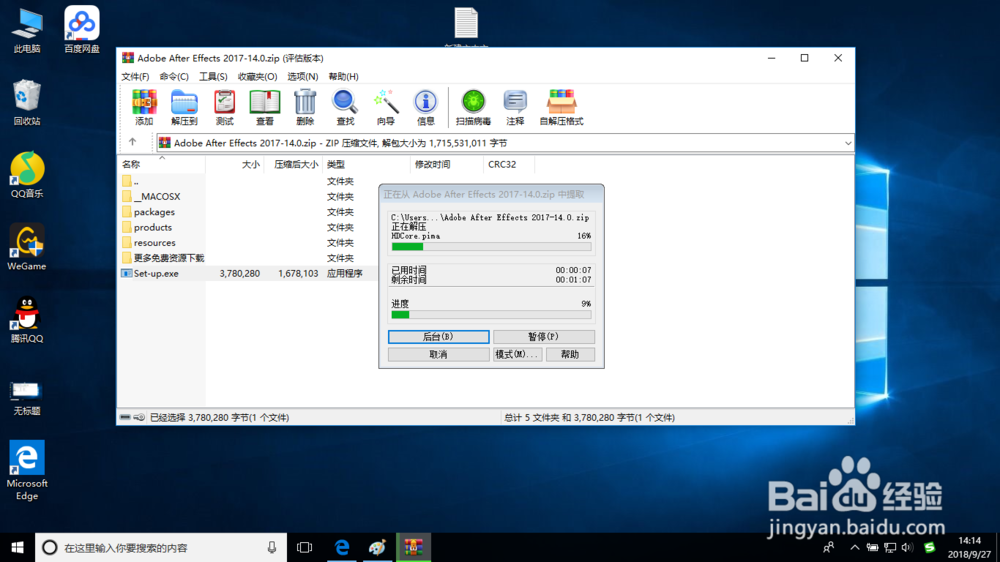Sort by Size (大小) column header
The height and width of the screenshot is (562, 1000).
pos(235,164)
